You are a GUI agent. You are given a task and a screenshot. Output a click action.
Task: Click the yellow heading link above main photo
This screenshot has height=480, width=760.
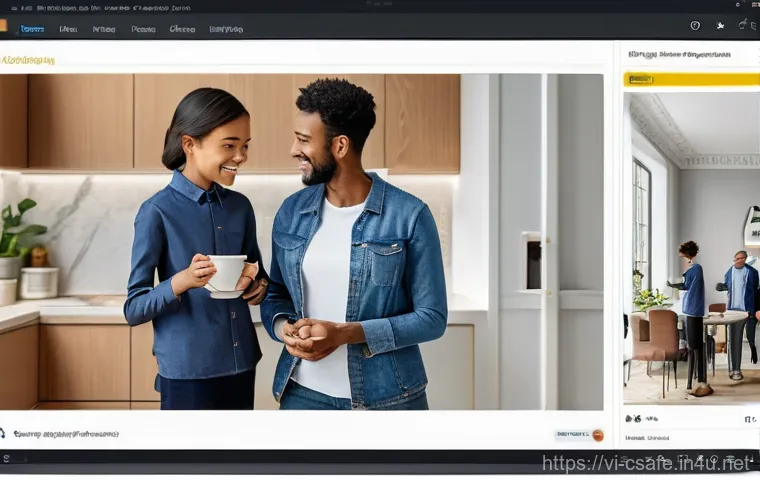28,61
